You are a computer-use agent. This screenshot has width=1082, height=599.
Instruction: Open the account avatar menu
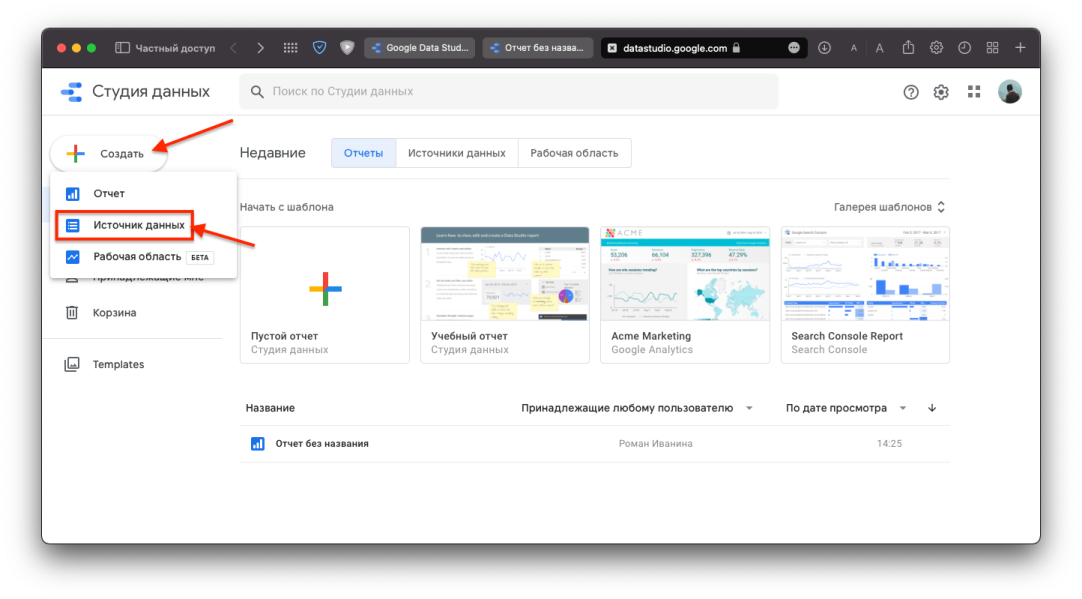pyautogui.click(x=1010, y=92)
